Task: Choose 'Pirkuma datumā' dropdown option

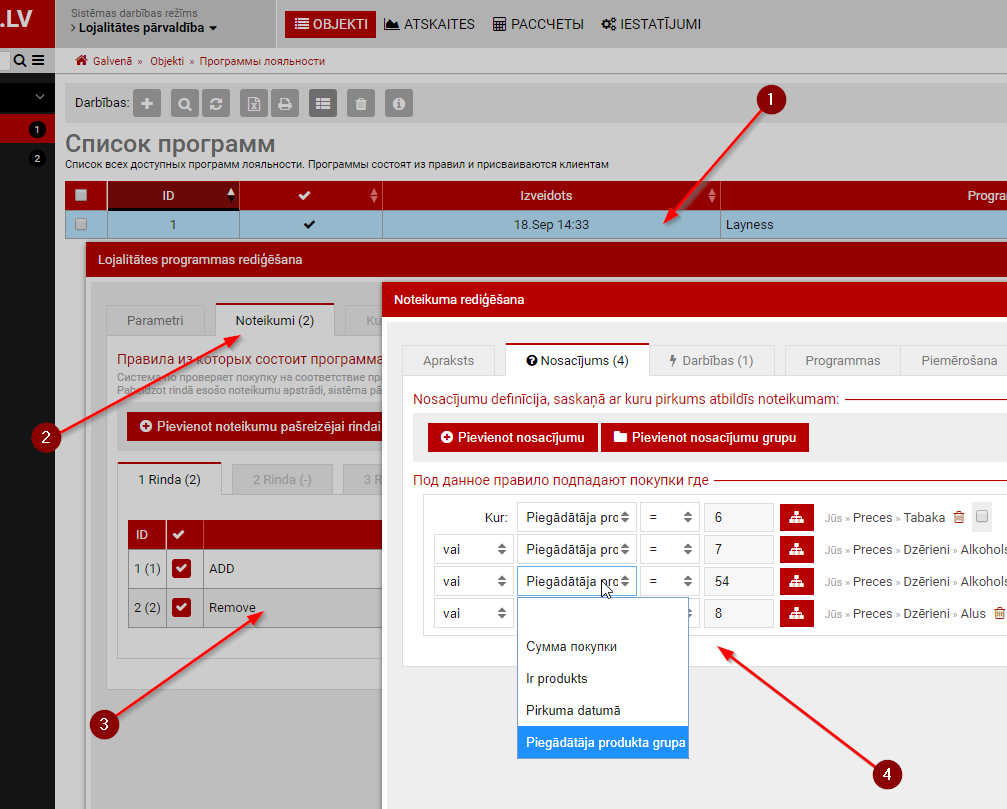Action: (x=573, y=710)
